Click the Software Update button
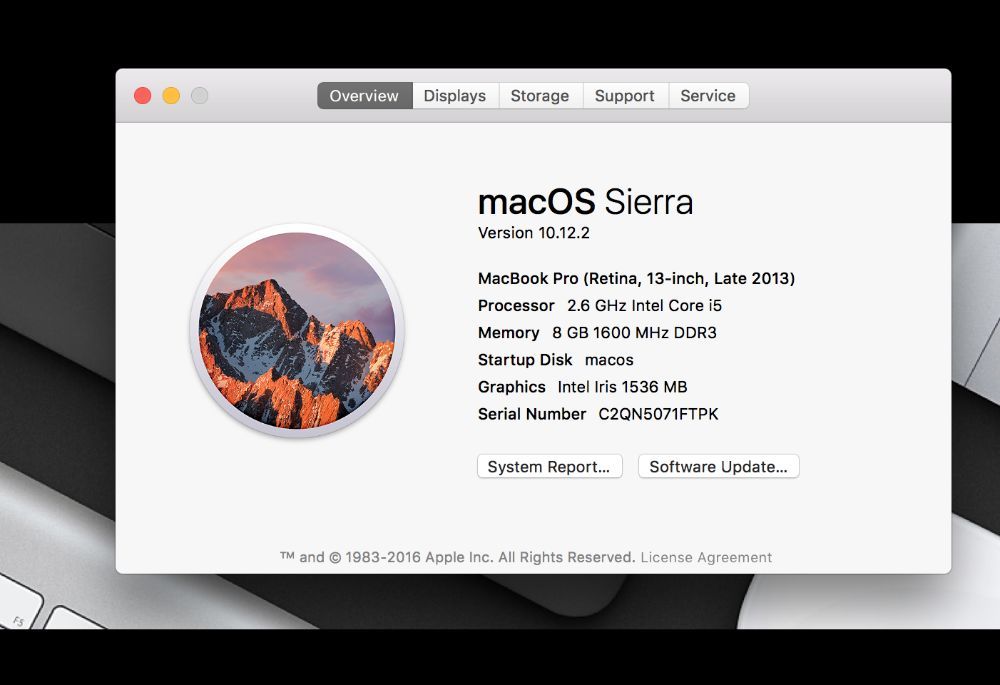Viewport: 1000px width, 685px height. (718, 466)
